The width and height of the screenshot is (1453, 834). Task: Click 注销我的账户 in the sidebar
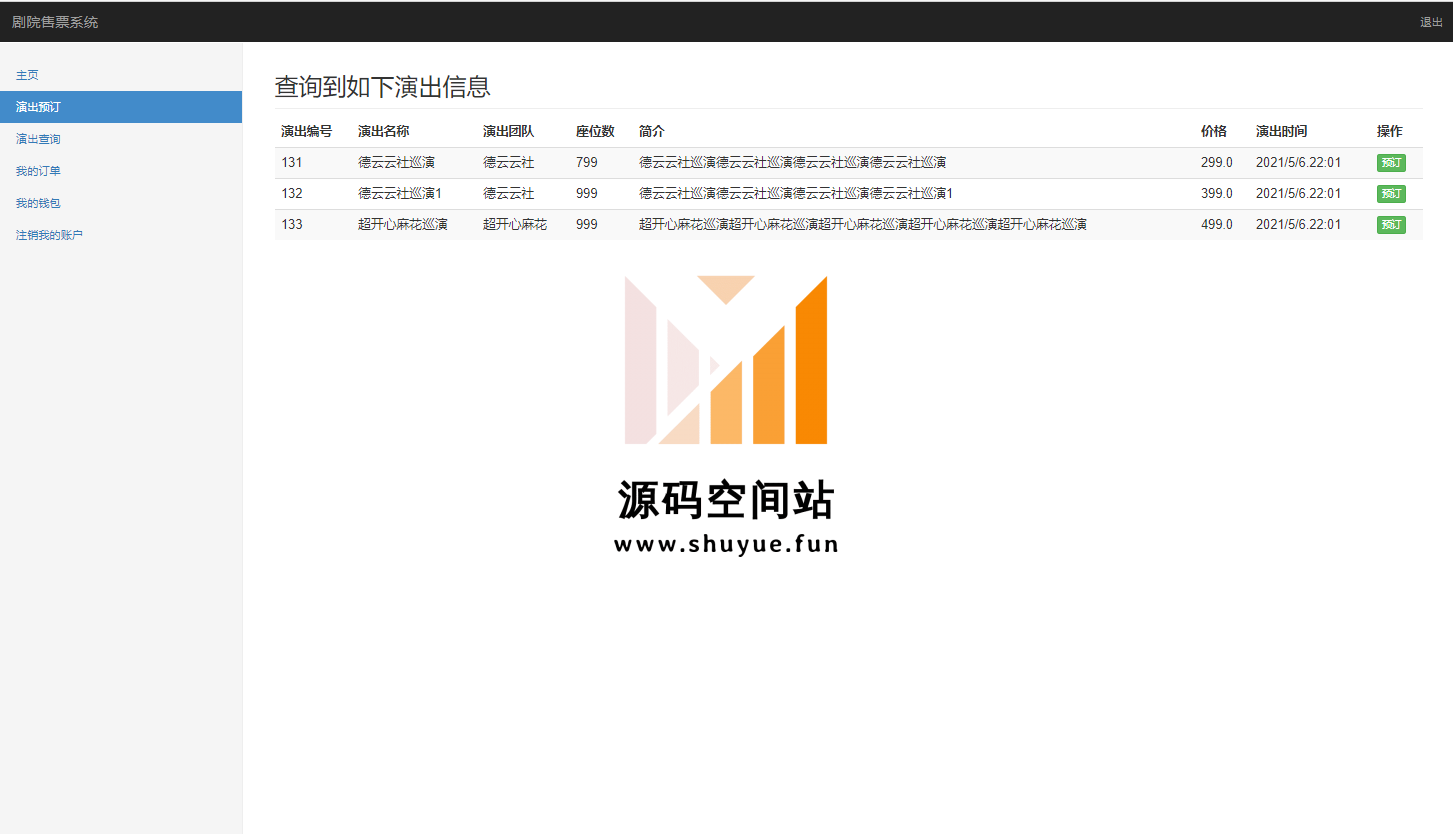pos(49,235)
